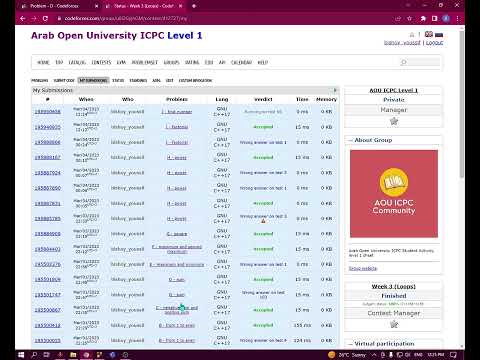
Task: Open the top-row problem I link
Action: 177,112
